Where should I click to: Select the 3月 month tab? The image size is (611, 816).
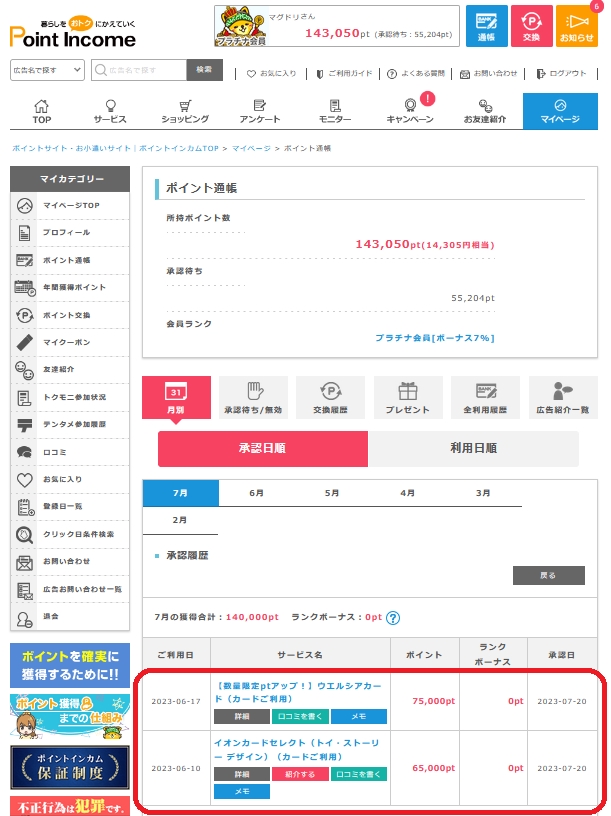click(483, 493)
